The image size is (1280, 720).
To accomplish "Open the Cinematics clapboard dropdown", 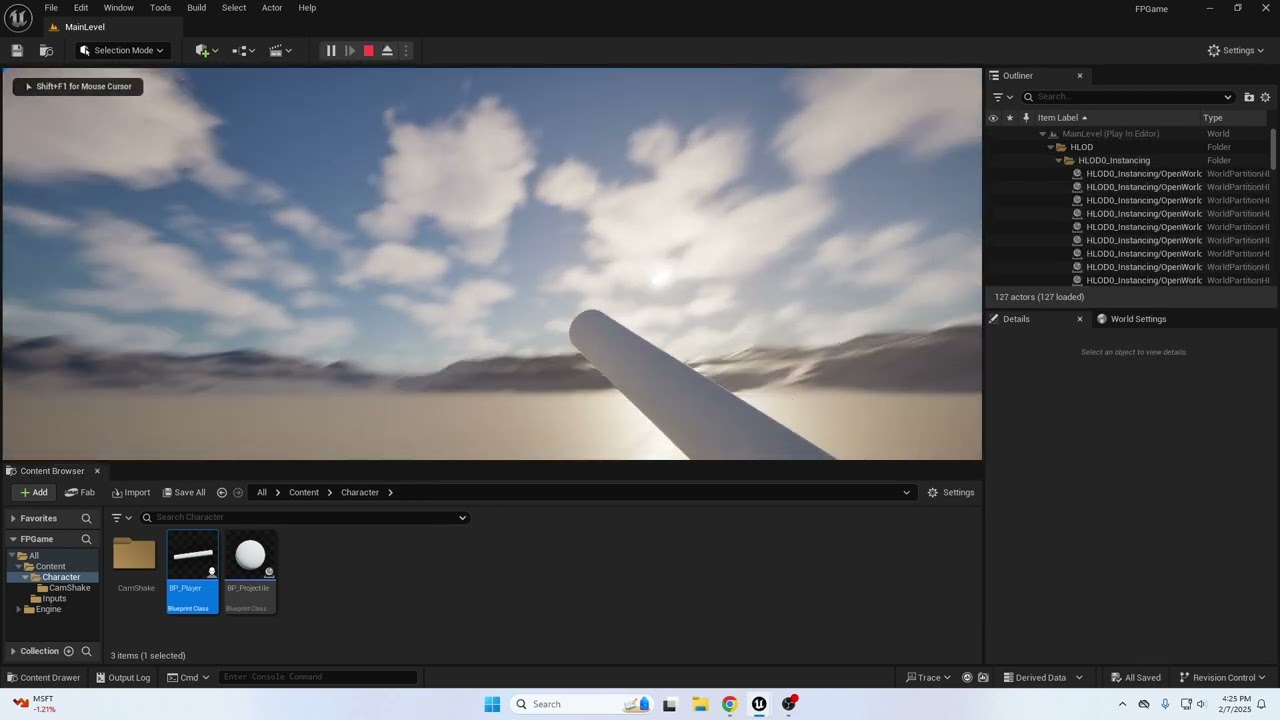I will click(x=280, y=51).
